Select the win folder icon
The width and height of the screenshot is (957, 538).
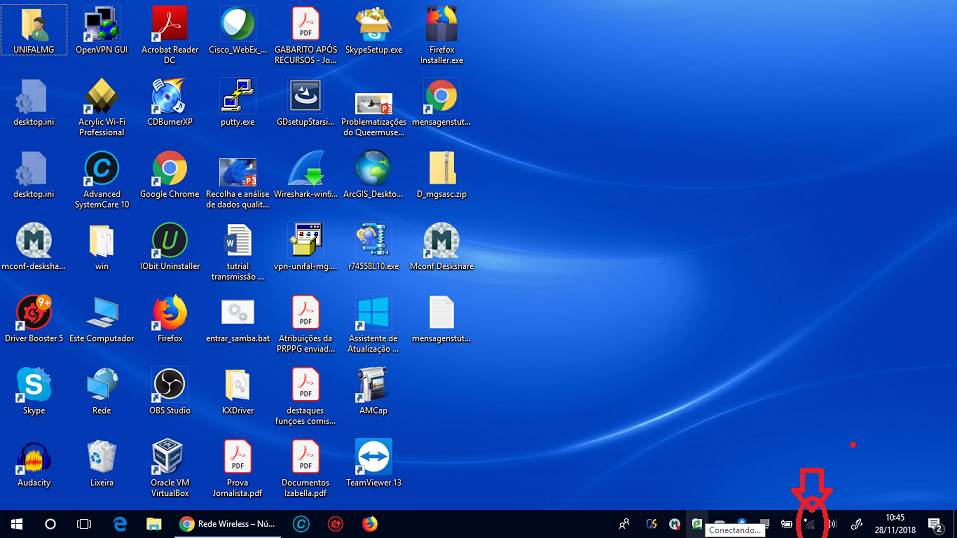[101, 246]
